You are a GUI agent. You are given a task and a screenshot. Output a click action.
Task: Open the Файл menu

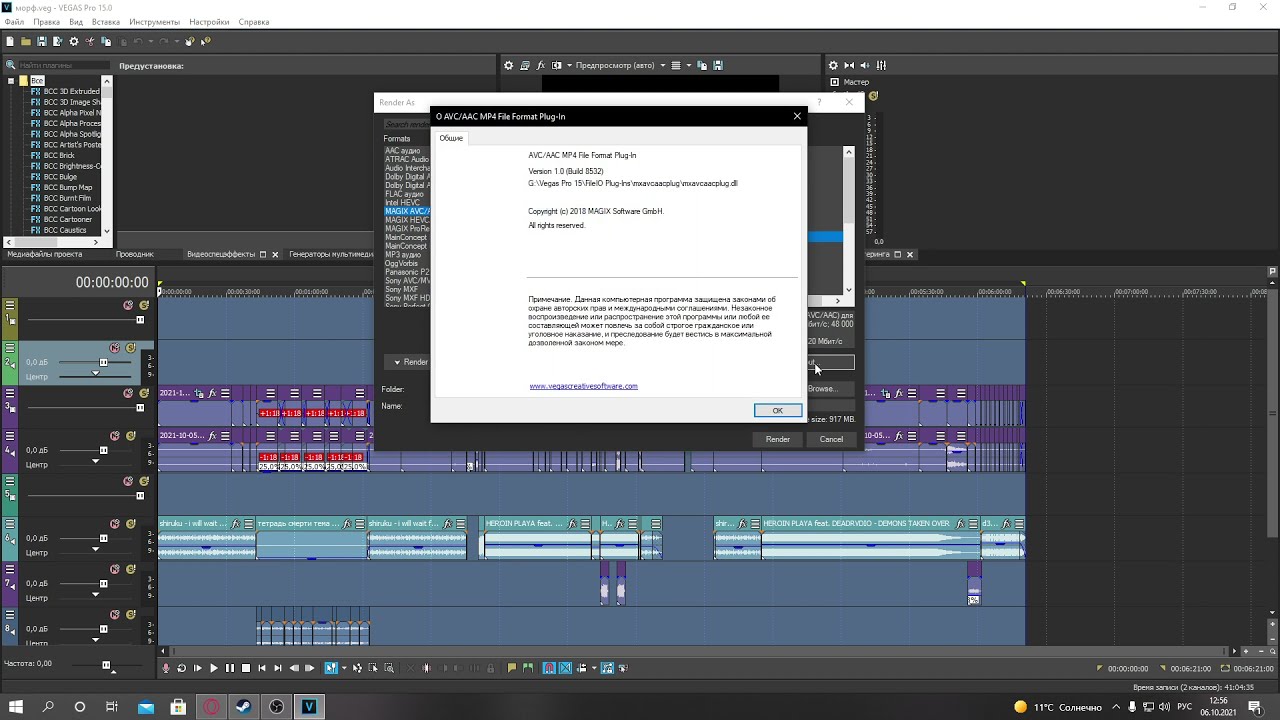pos(14,21)
